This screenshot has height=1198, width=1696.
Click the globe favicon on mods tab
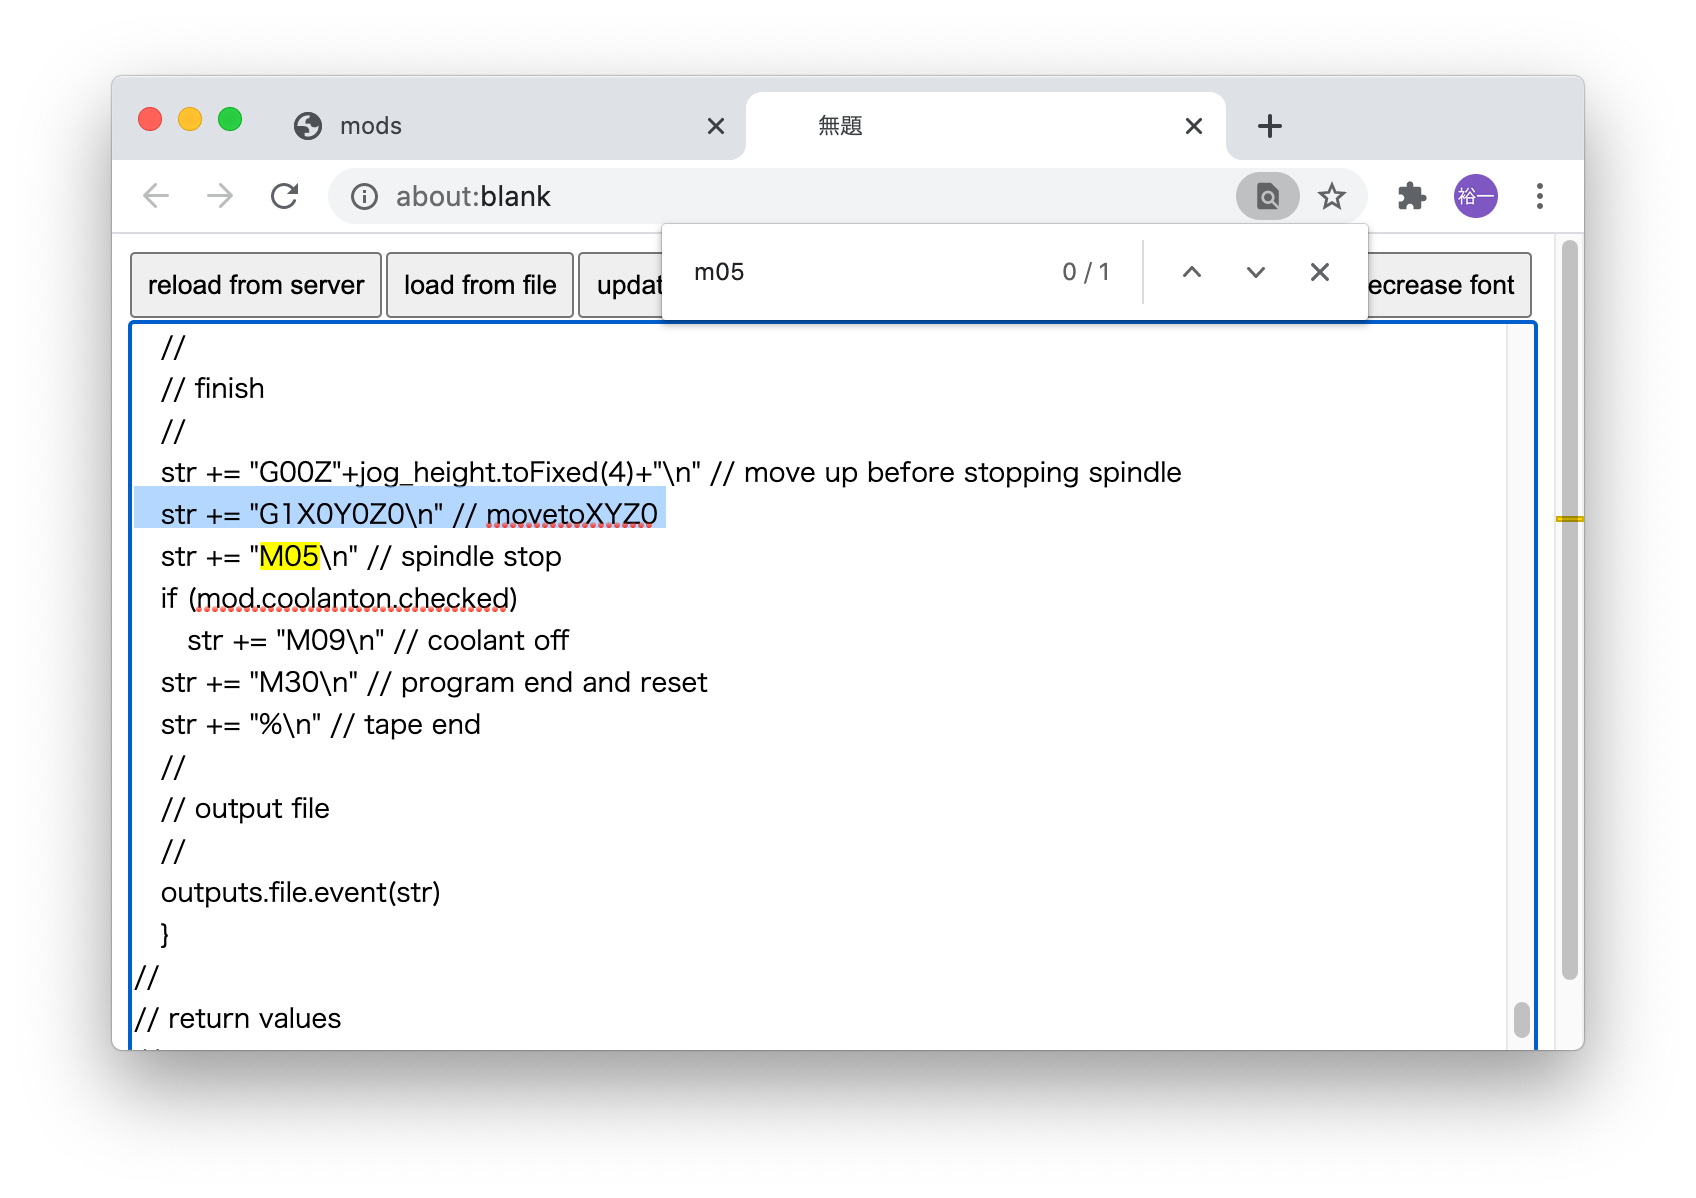pos(308,126)
